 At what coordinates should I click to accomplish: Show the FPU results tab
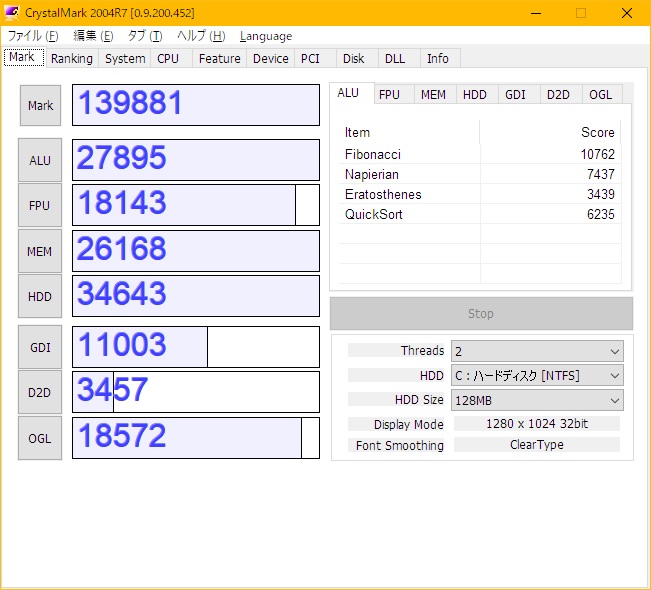[x=393, y=95]
